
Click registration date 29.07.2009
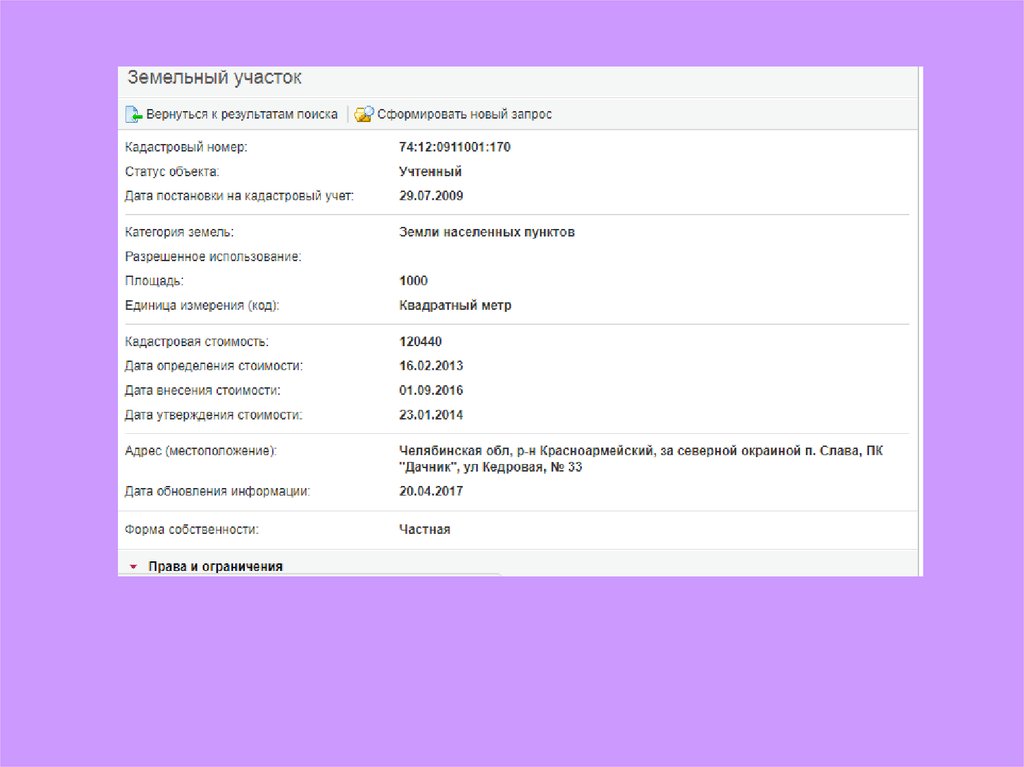[x=431, y=196]
